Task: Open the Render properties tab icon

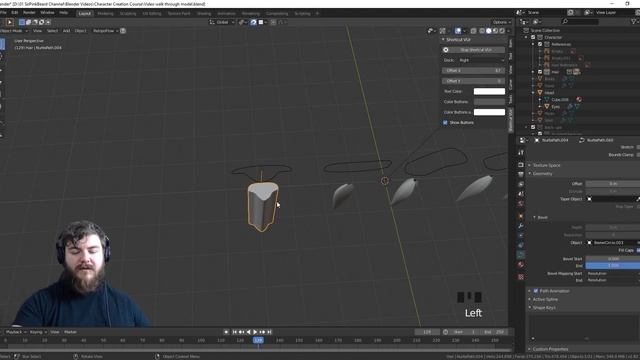Action: coord(520,164)
